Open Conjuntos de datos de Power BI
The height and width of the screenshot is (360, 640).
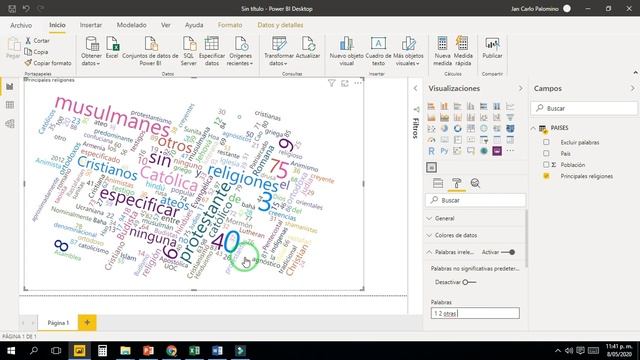[150, 51]
